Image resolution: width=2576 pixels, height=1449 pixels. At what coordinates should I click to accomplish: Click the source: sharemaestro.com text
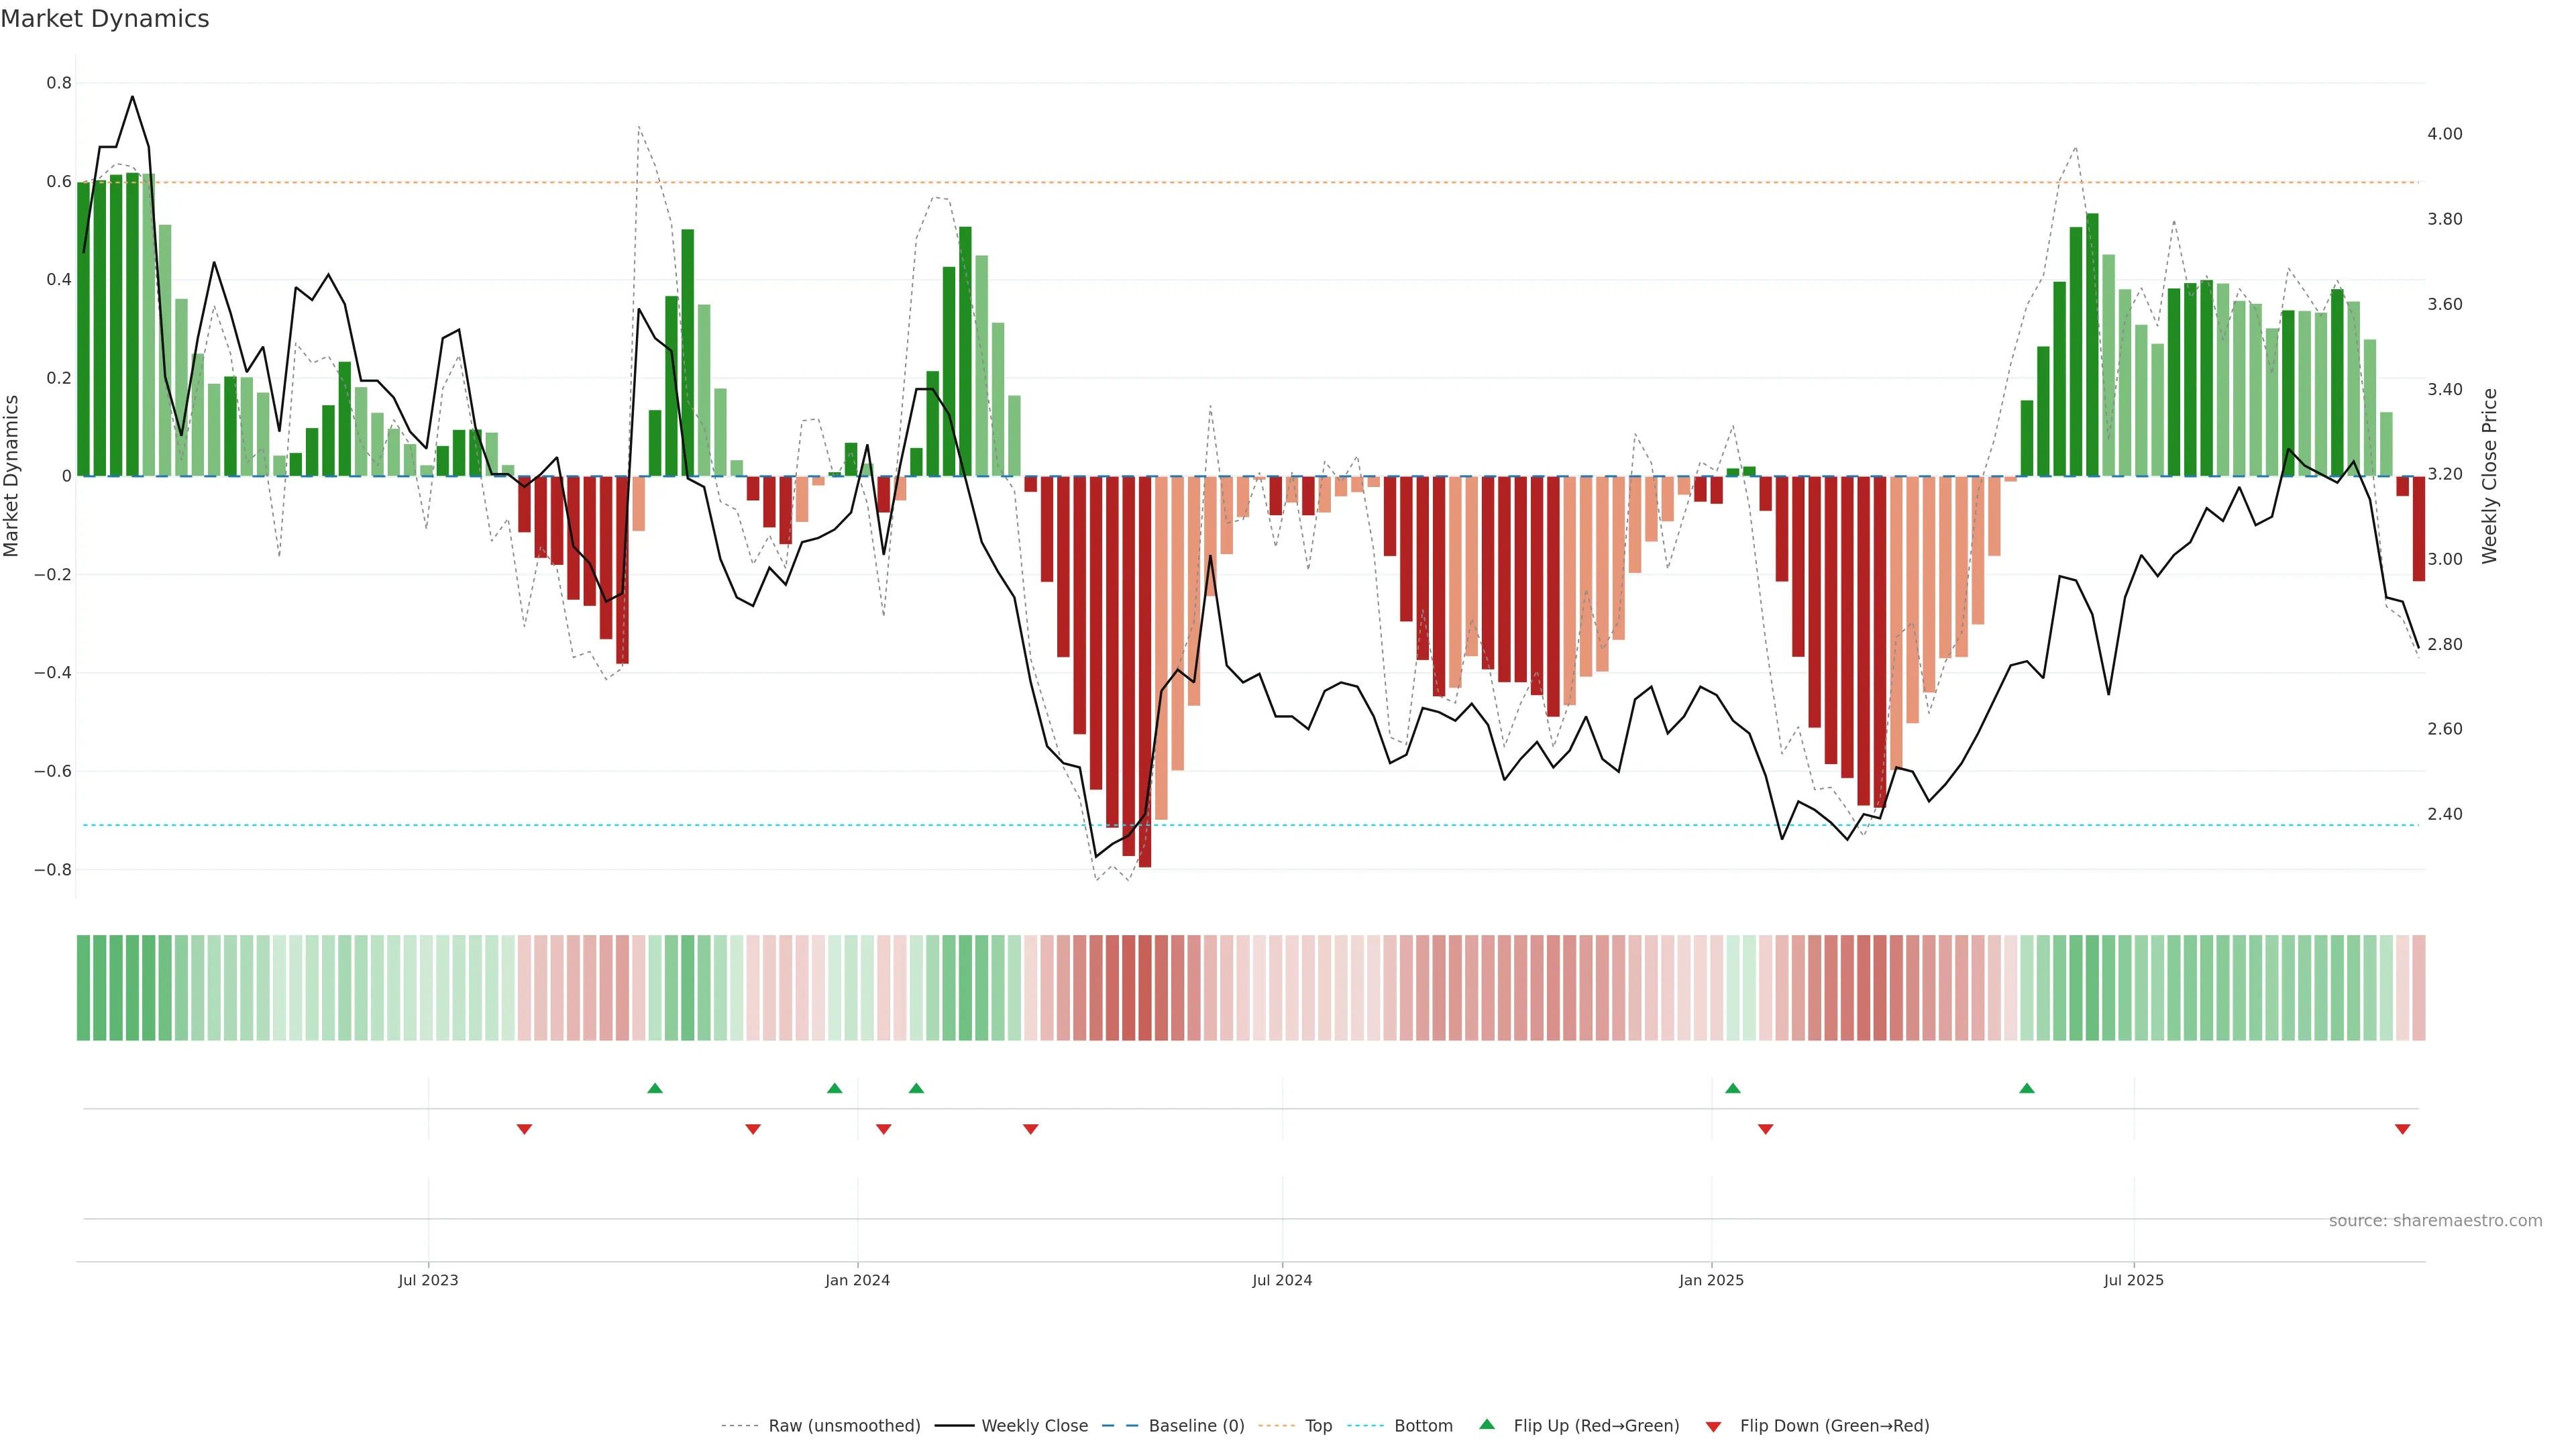(2435, 1220)
